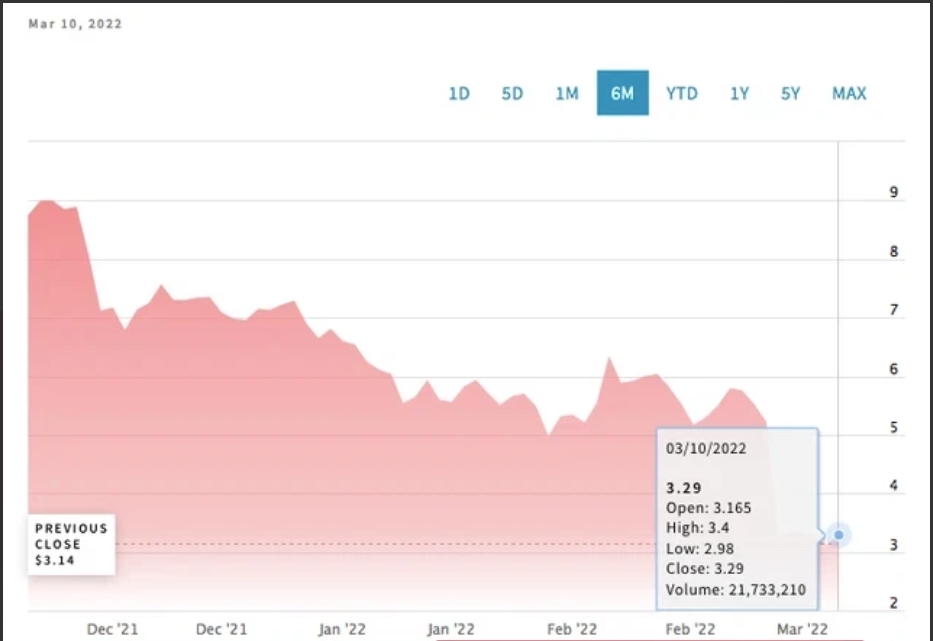Click the 6 value on price axis
This screenshot has width=933, height=641.
(894, 370)
